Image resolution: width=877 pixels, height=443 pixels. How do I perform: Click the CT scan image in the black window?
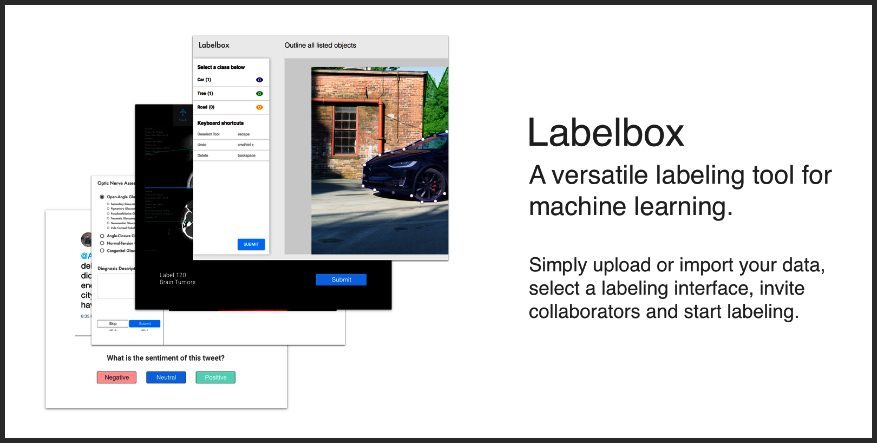pos(187,221)
